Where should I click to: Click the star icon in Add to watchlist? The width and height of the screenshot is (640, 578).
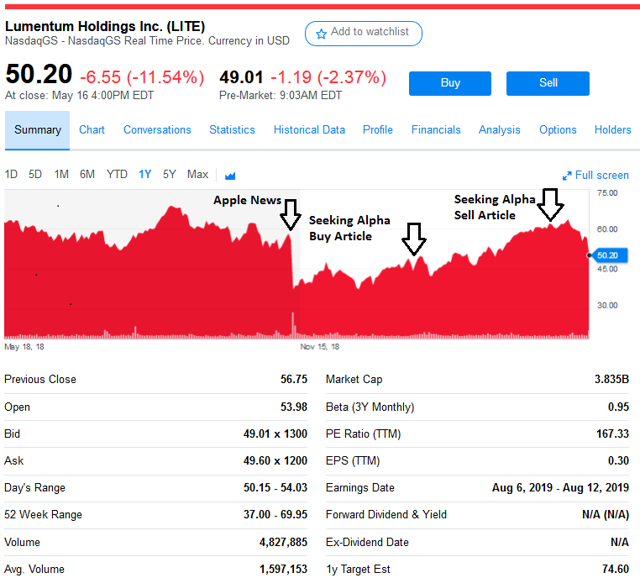tap(321, 33)
